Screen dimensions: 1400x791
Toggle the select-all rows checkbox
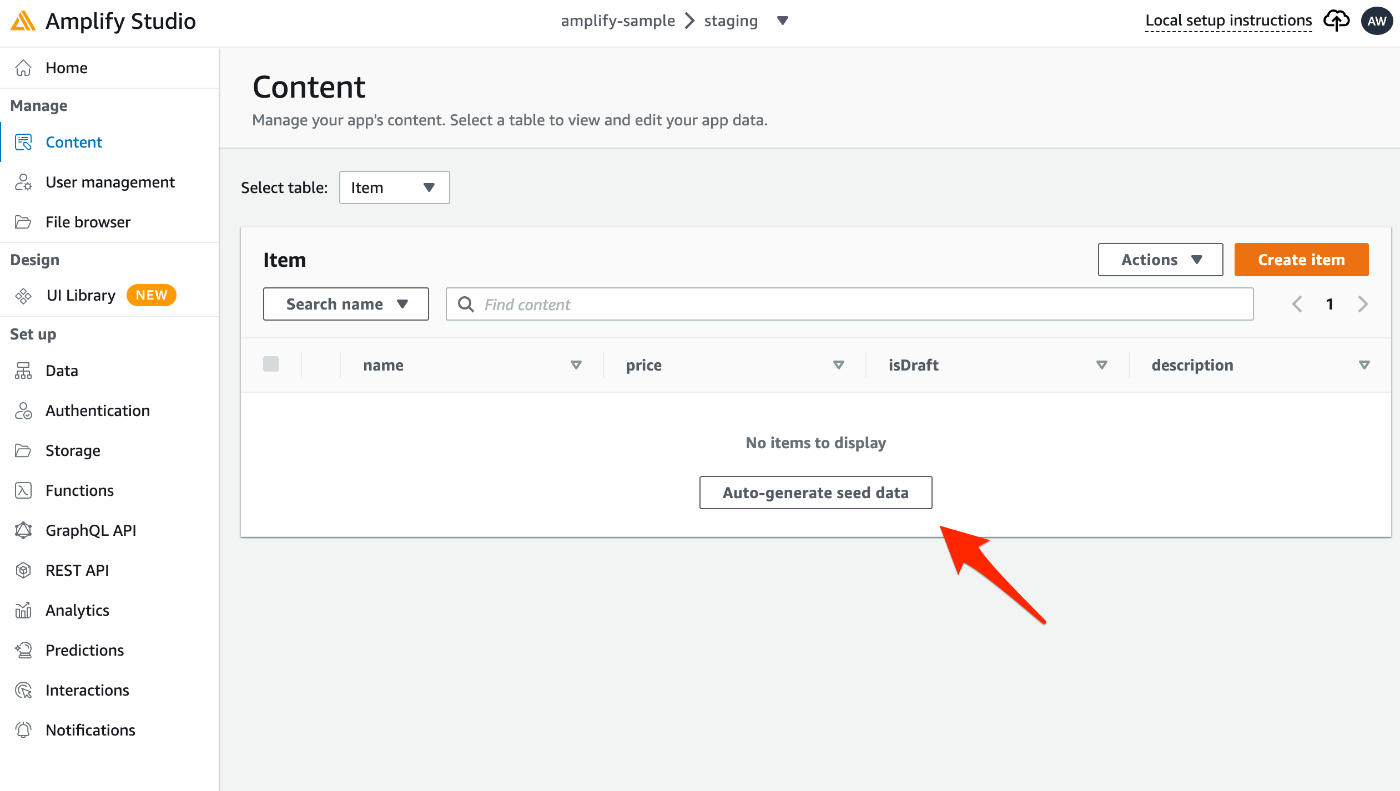click(271, 364)
